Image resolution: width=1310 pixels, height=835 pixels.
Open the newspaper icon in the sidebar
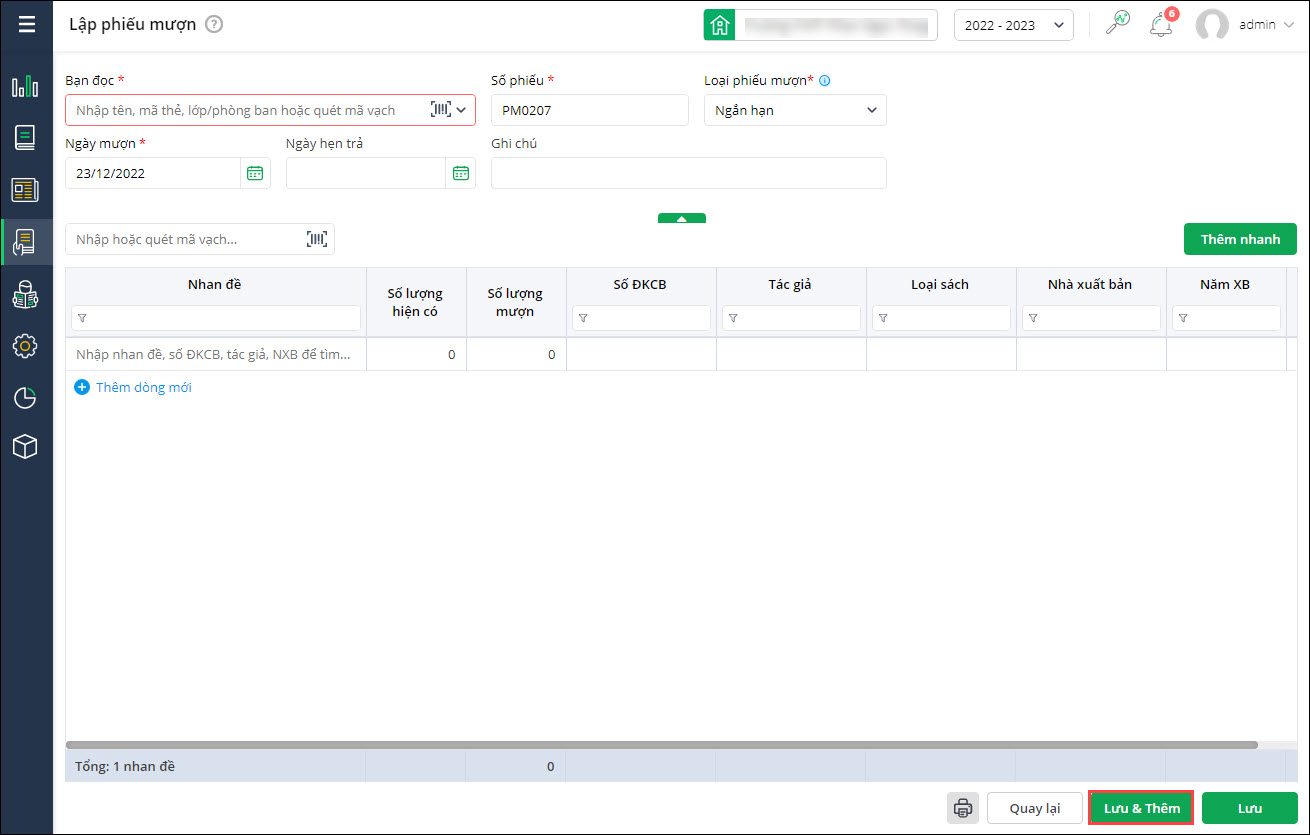click(x=25, y=190)
